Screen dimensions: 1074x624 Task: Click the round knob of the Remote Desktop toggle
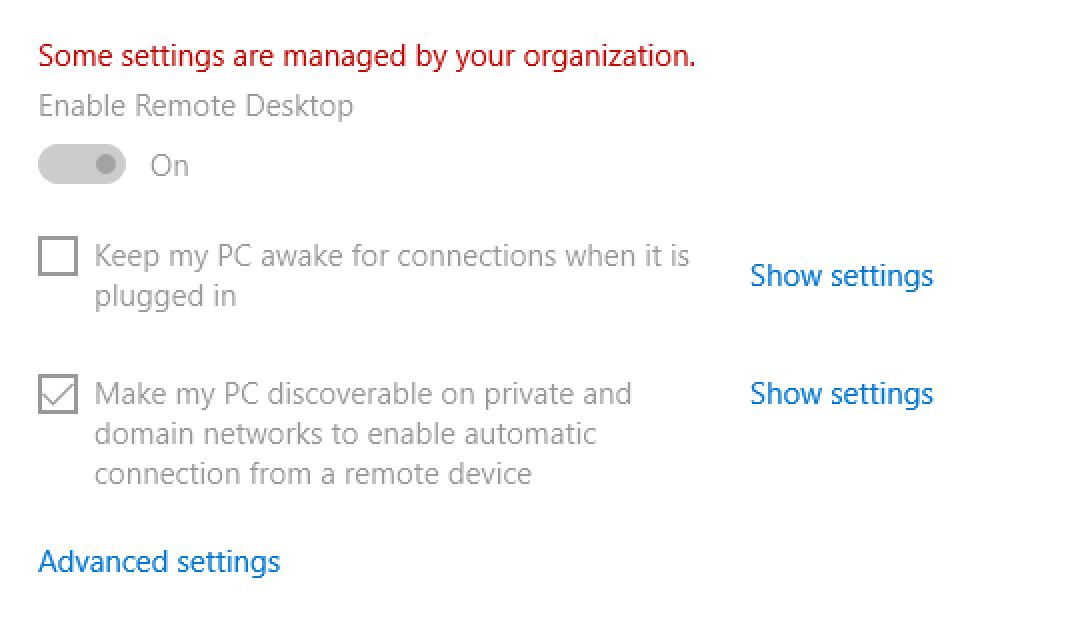[104, 165]
